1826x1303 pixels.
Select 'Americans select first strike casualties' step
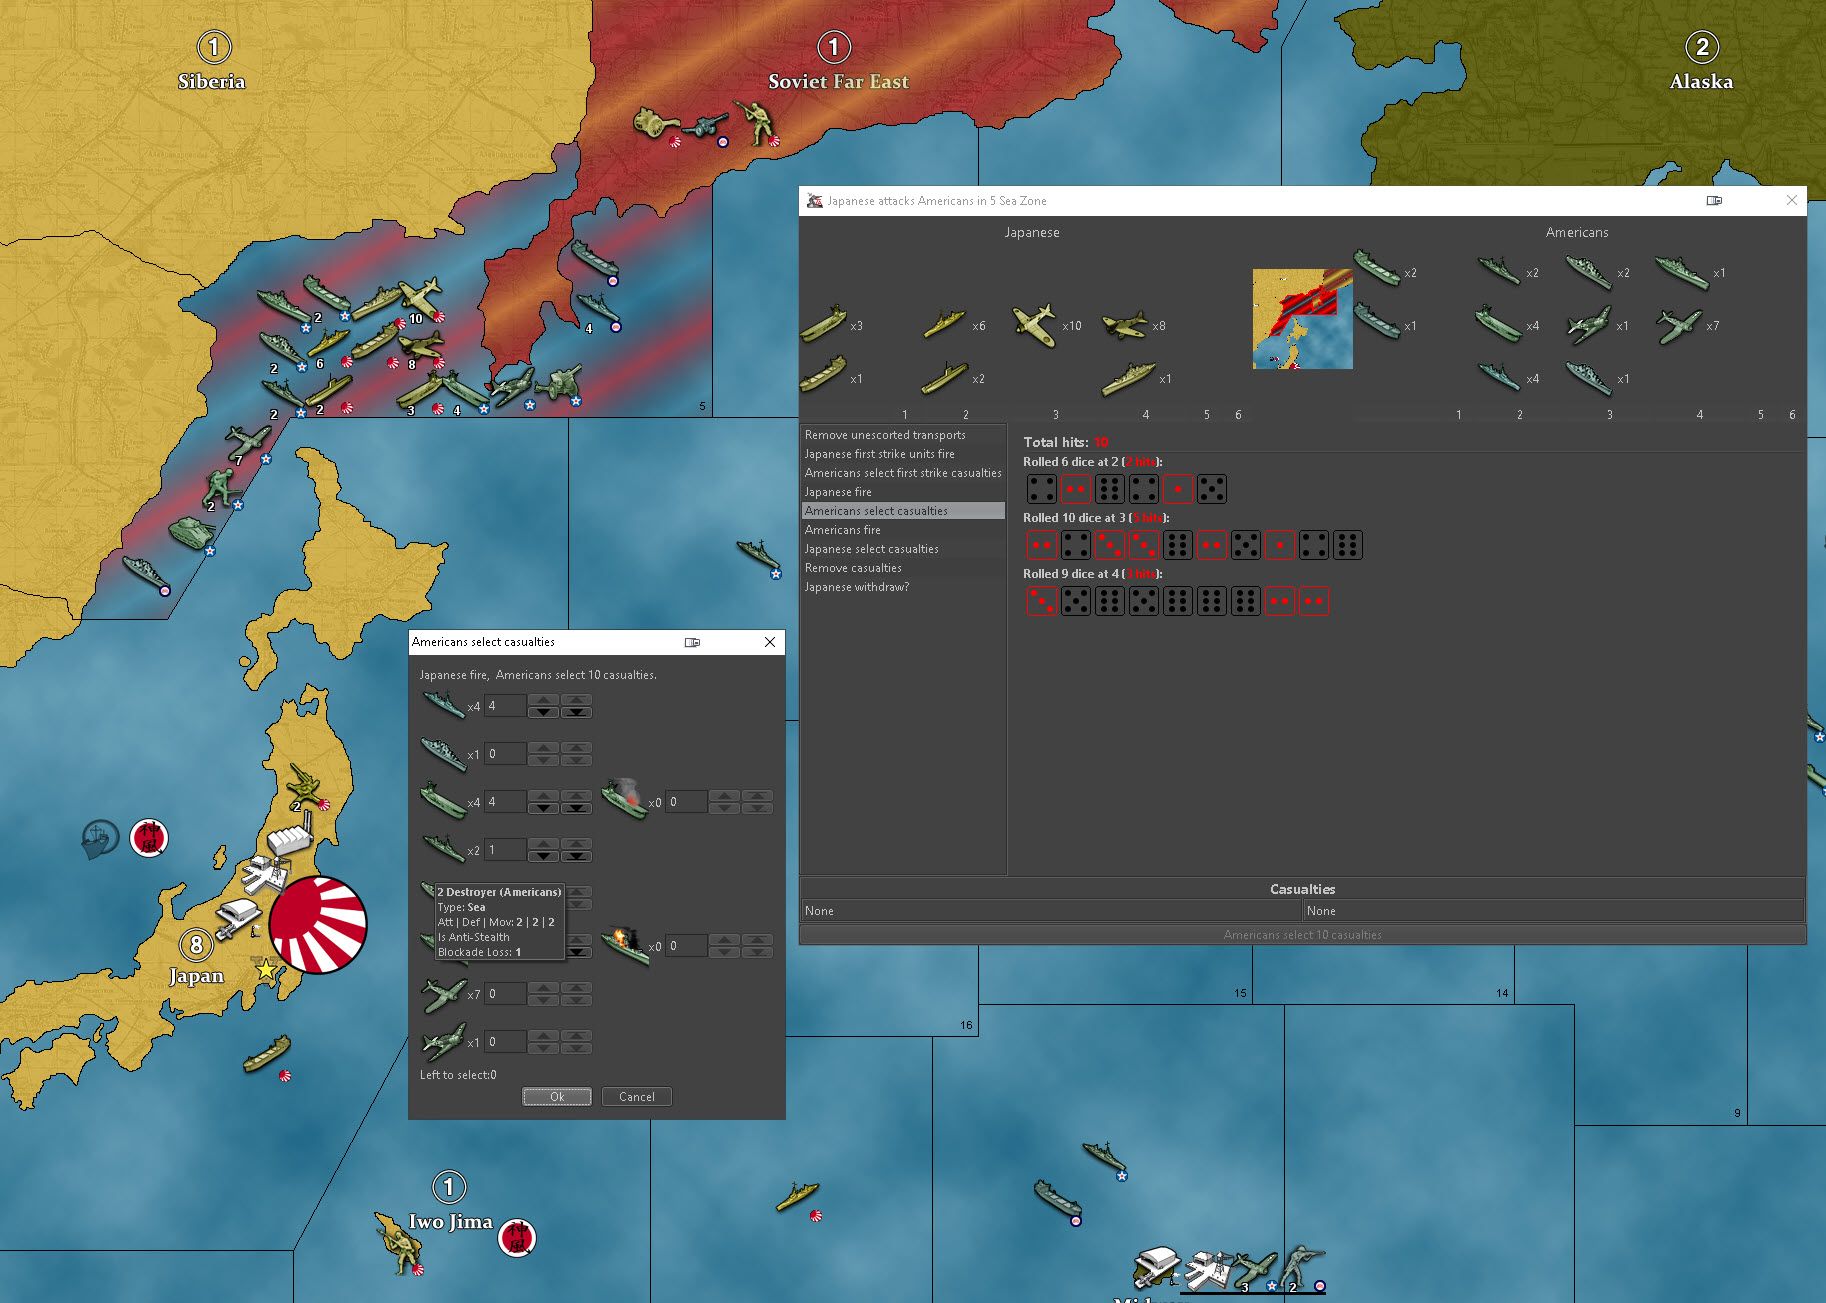(x=903, y=473)
